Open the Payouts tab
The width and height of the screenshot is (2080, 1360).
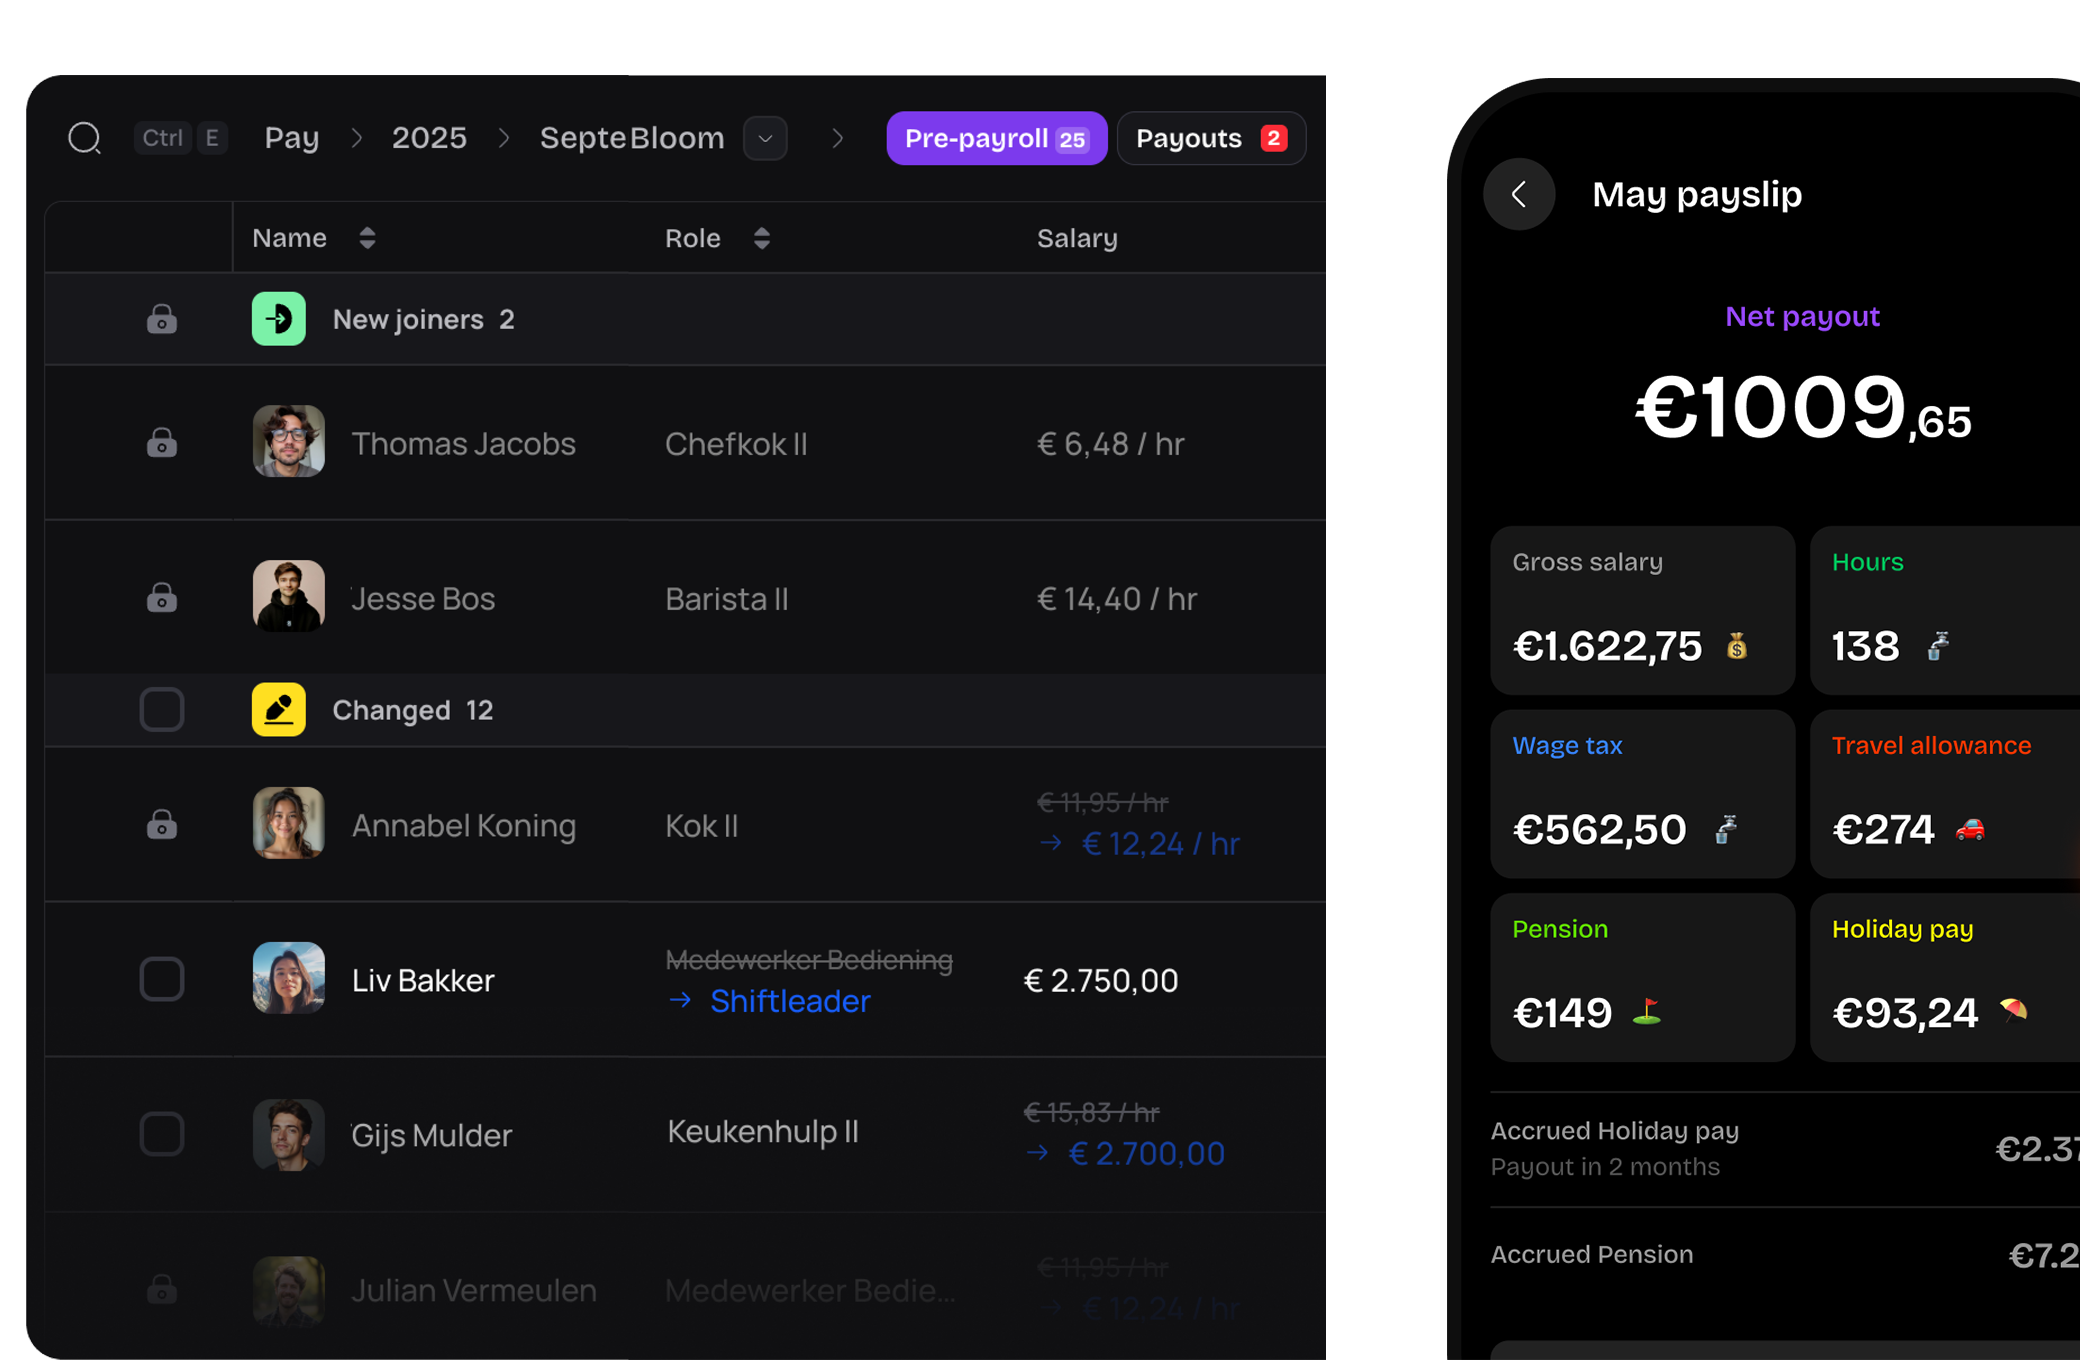pos(1210,138)
